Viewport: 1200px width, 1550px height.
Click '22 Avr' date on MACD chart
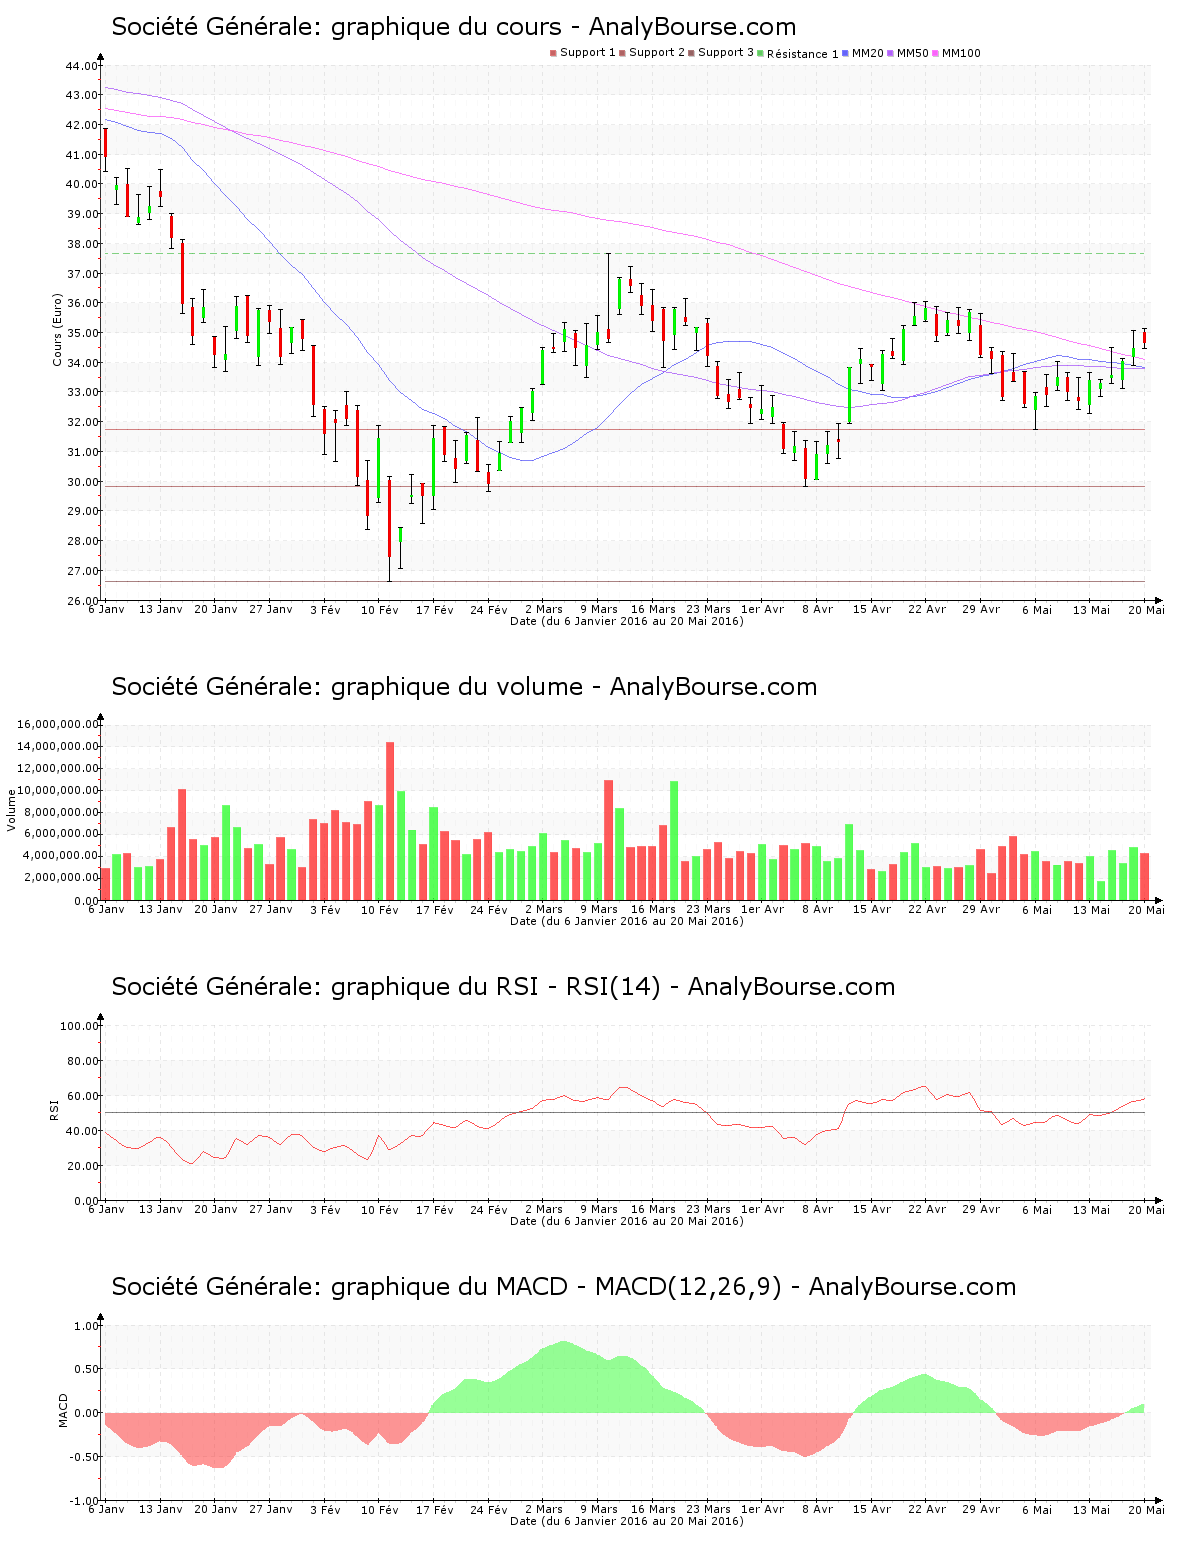(x=927, y=1509)
